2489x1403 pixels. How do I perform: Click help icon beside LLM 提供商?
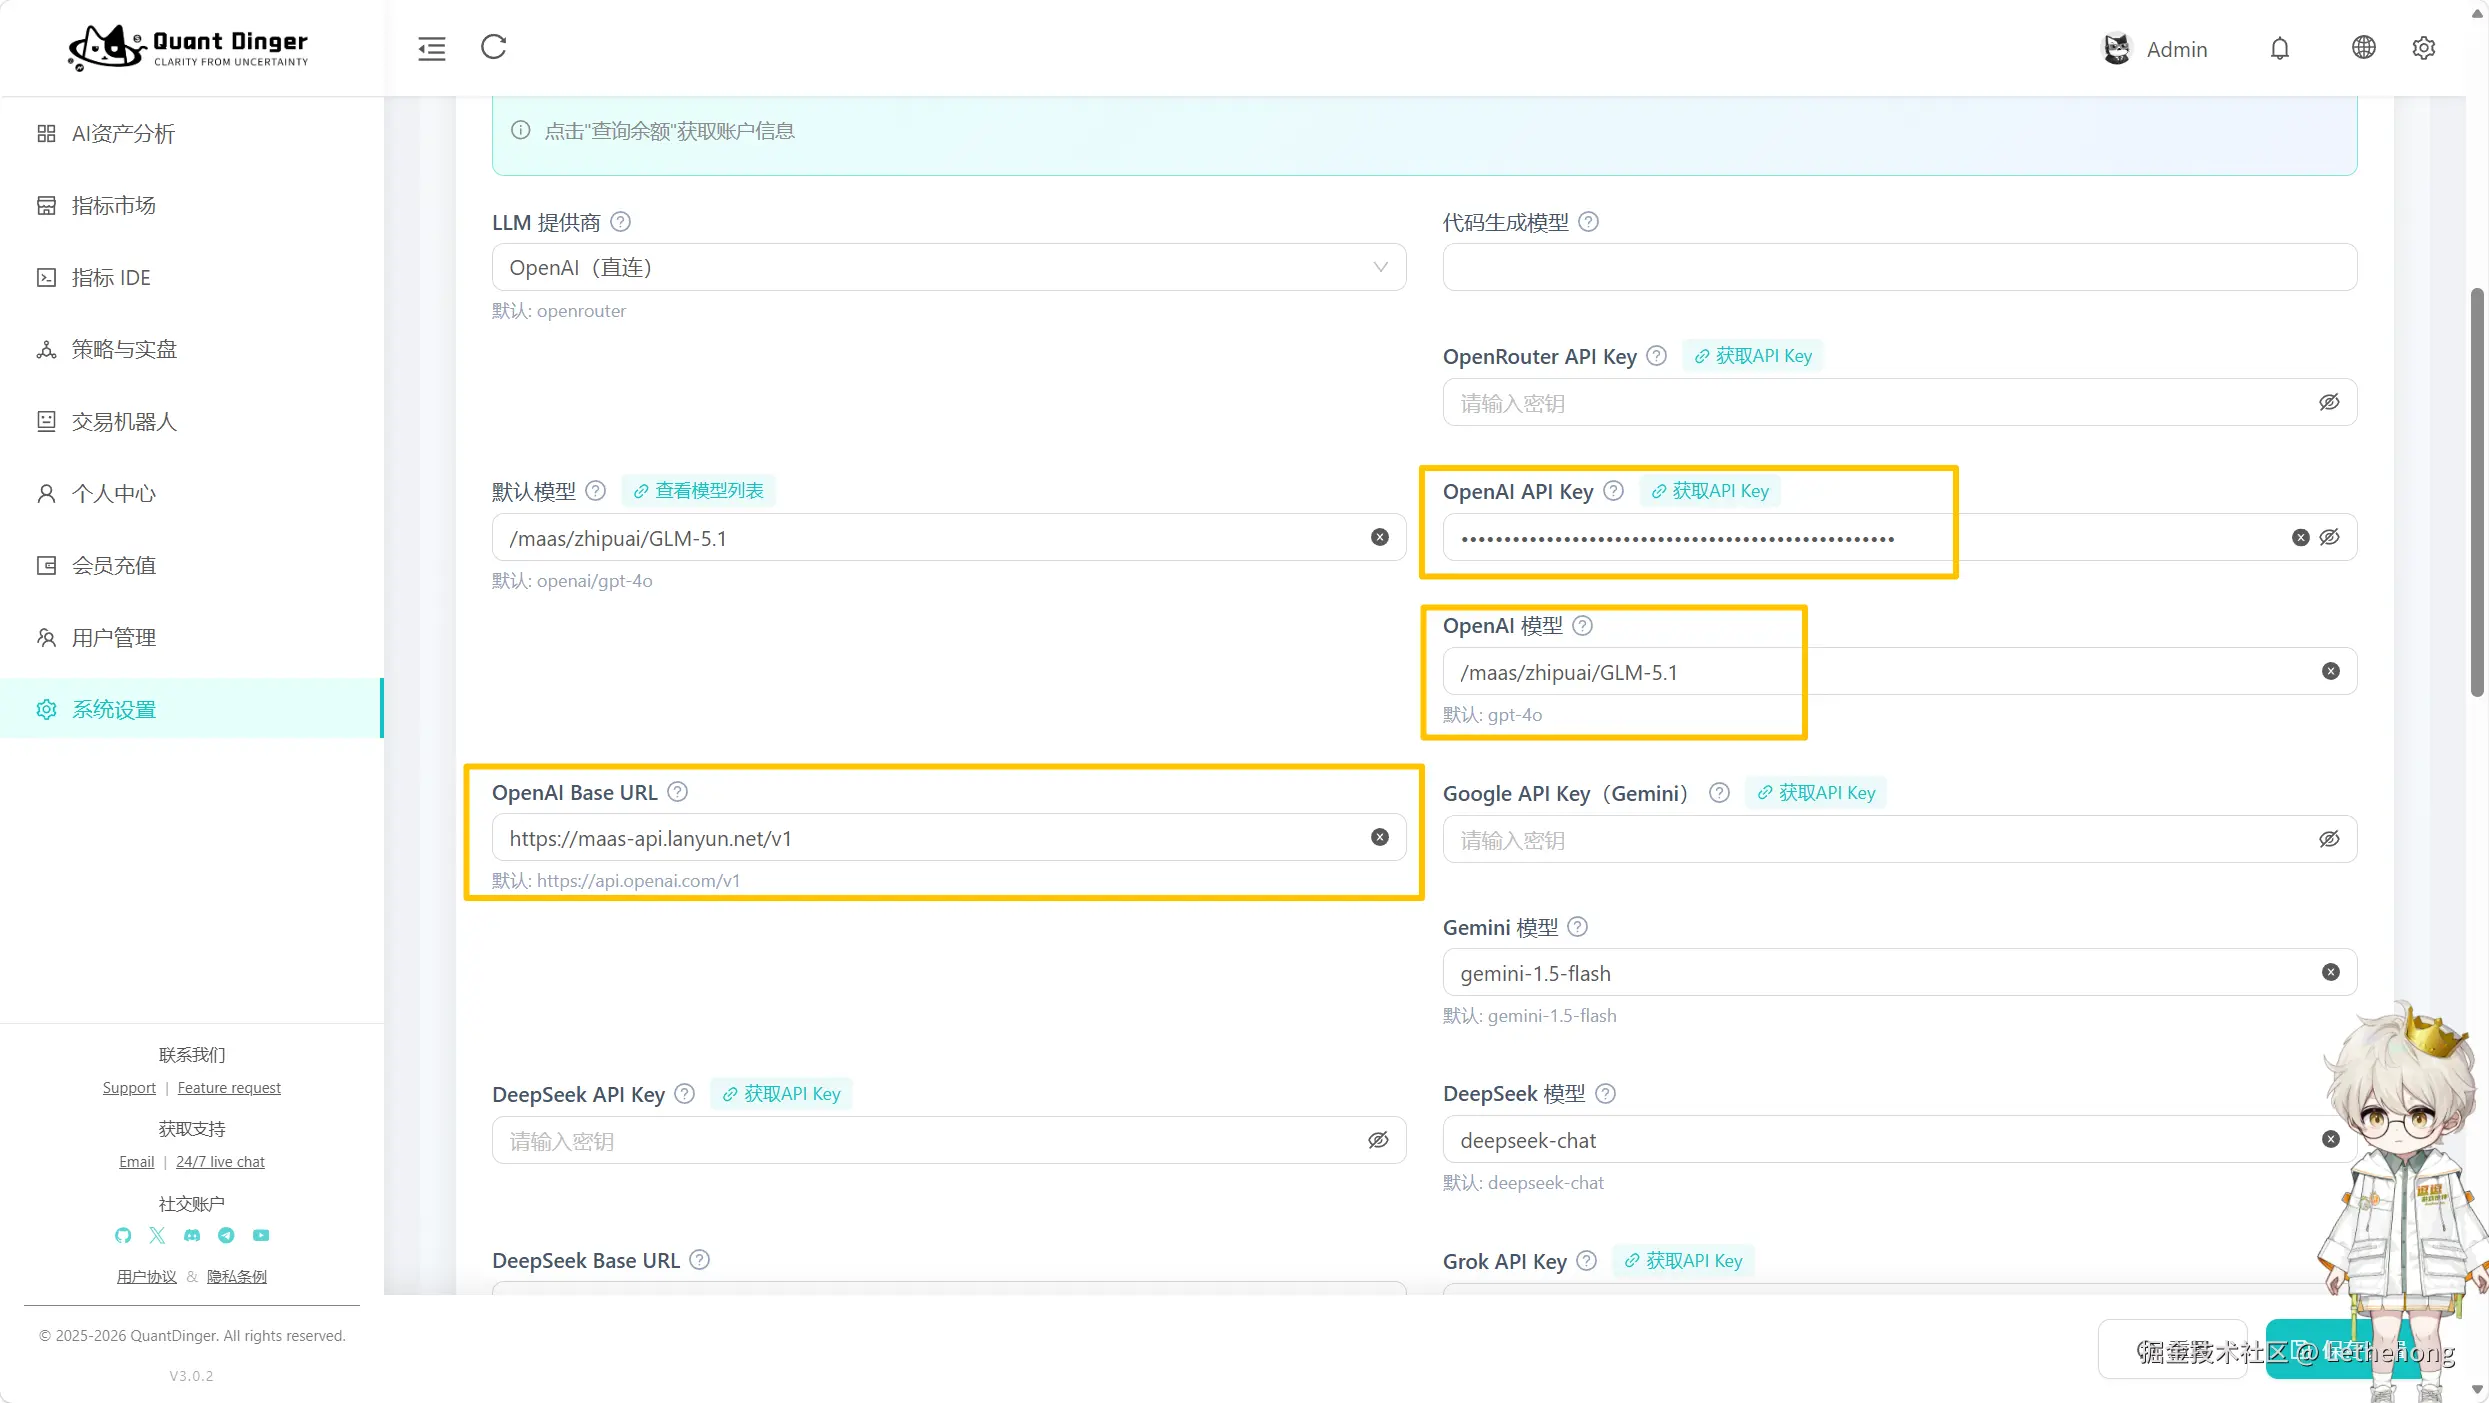tap(620, 222)
